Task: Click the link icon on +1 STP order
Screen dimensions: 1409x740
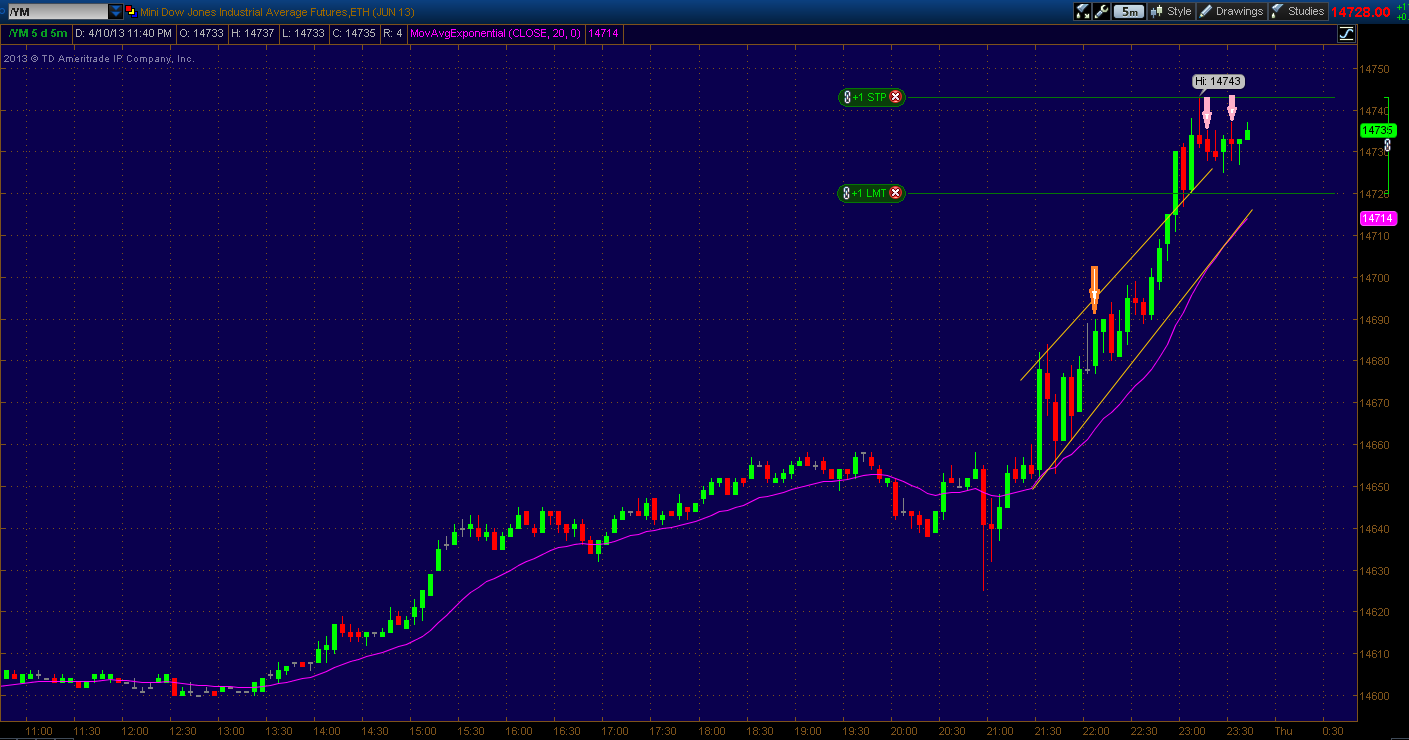Action: pos(847,97)
